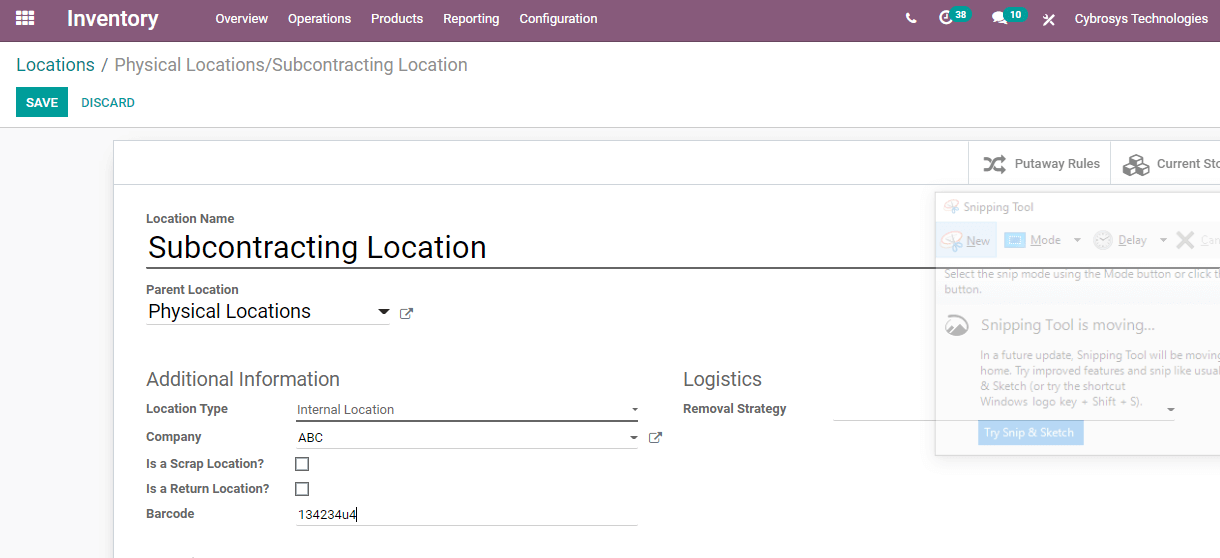Click the phone call icon
The height and width of the screenshot is (558, 1220).
(910, 19)
